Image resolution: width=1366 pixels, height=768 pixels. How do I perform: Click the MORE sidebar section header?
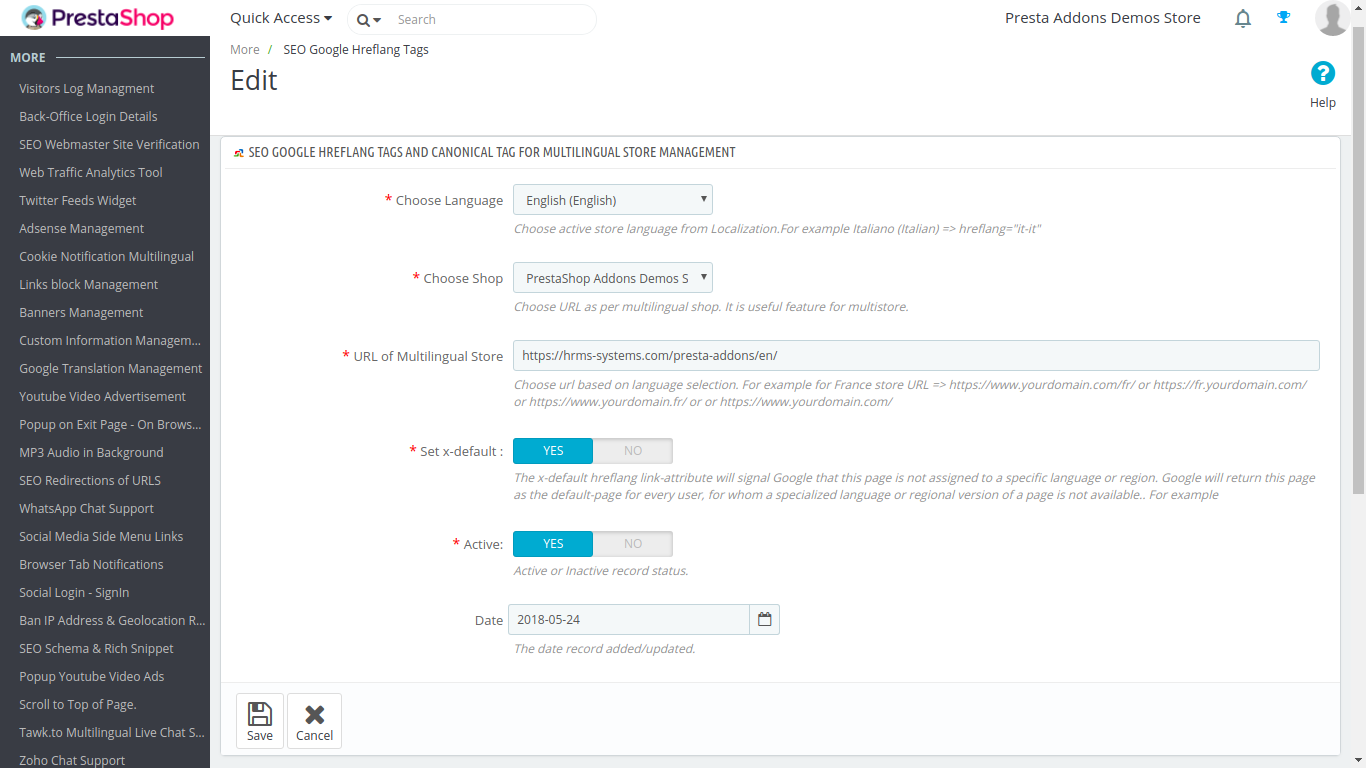[28, 58]
